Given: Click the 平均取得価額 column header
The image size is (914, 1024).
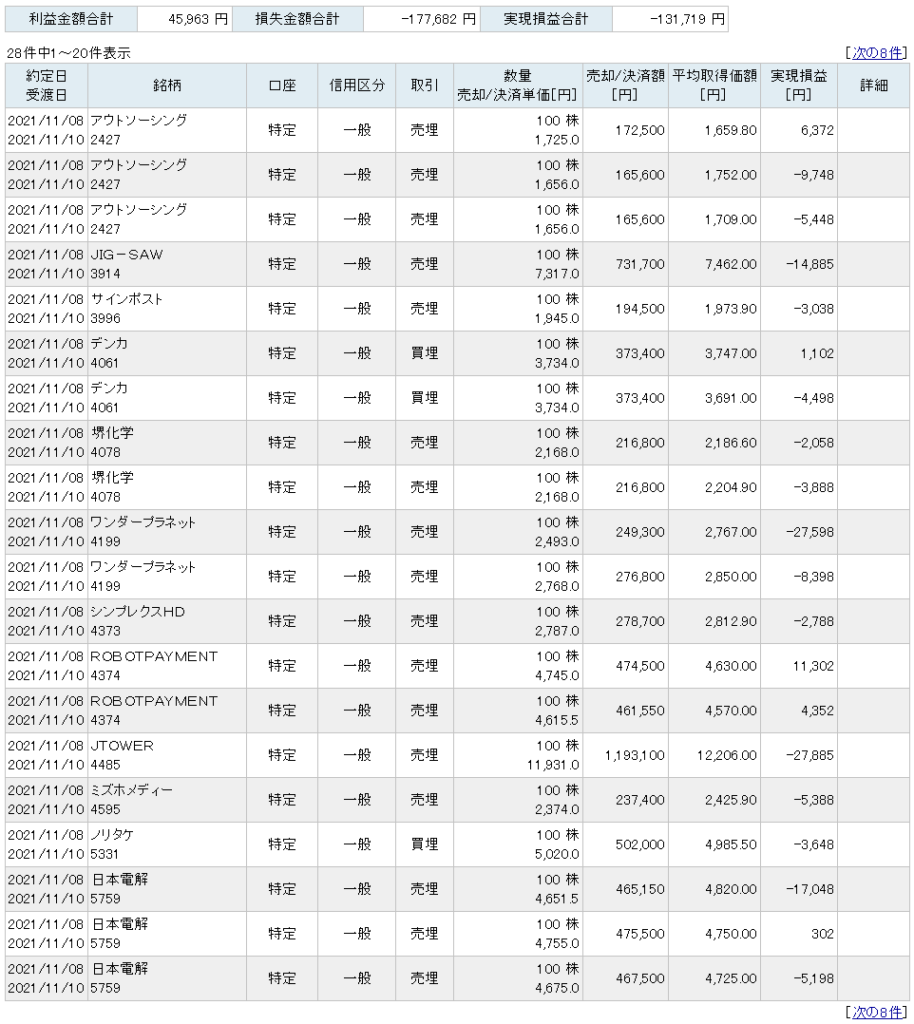Looking at the screenshot, I should point(714,86).
